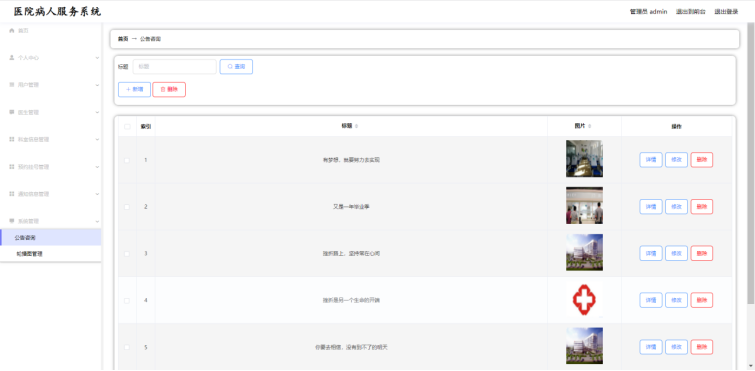Open the red cross thumbnail in row 4
The width and height of the screenshot is (755, 371).
pyautogui.click(x=584, y=299)
